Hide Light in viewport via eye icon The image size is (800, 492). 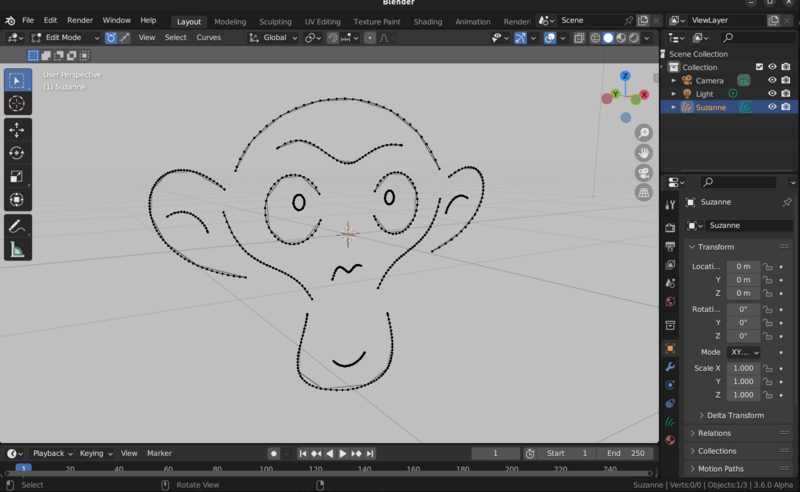point(772,93)
